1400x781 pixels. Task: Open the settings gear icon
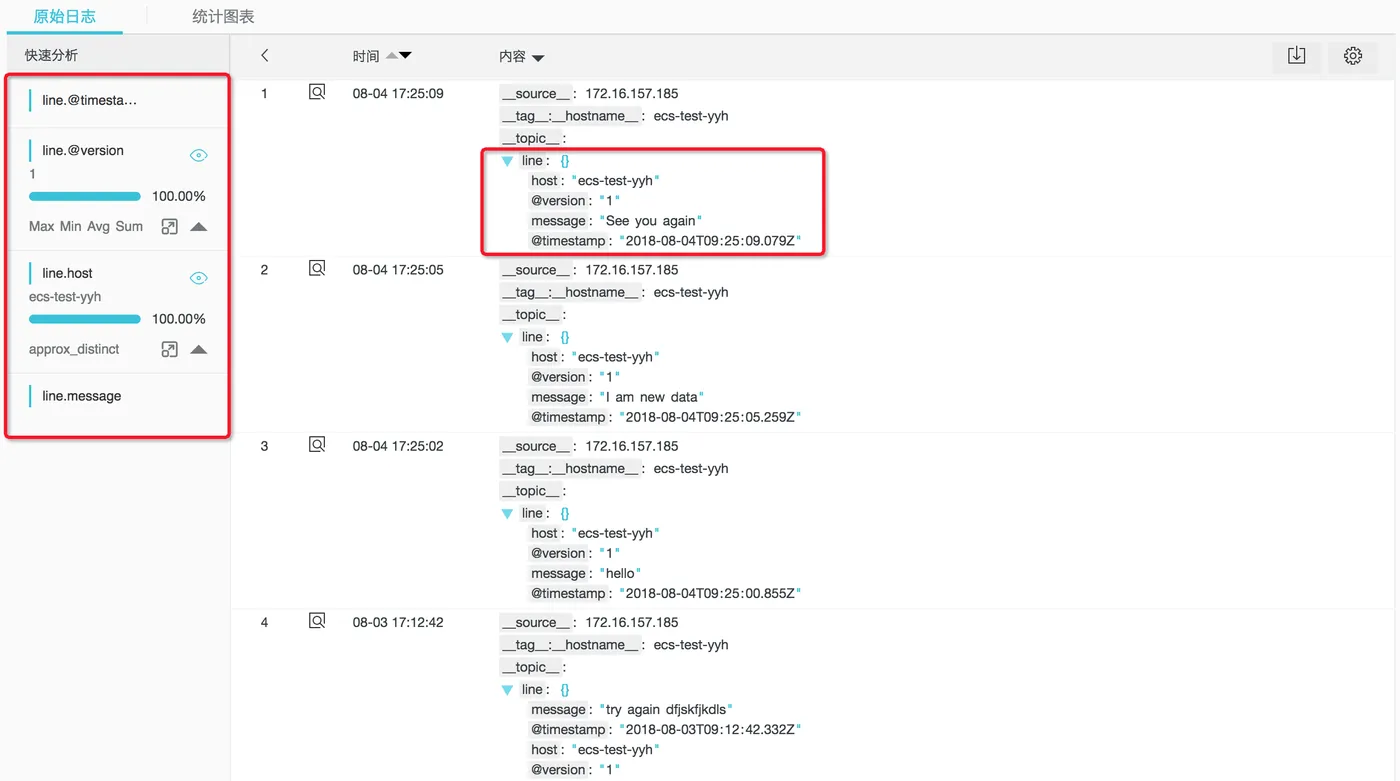[1353, 56]
